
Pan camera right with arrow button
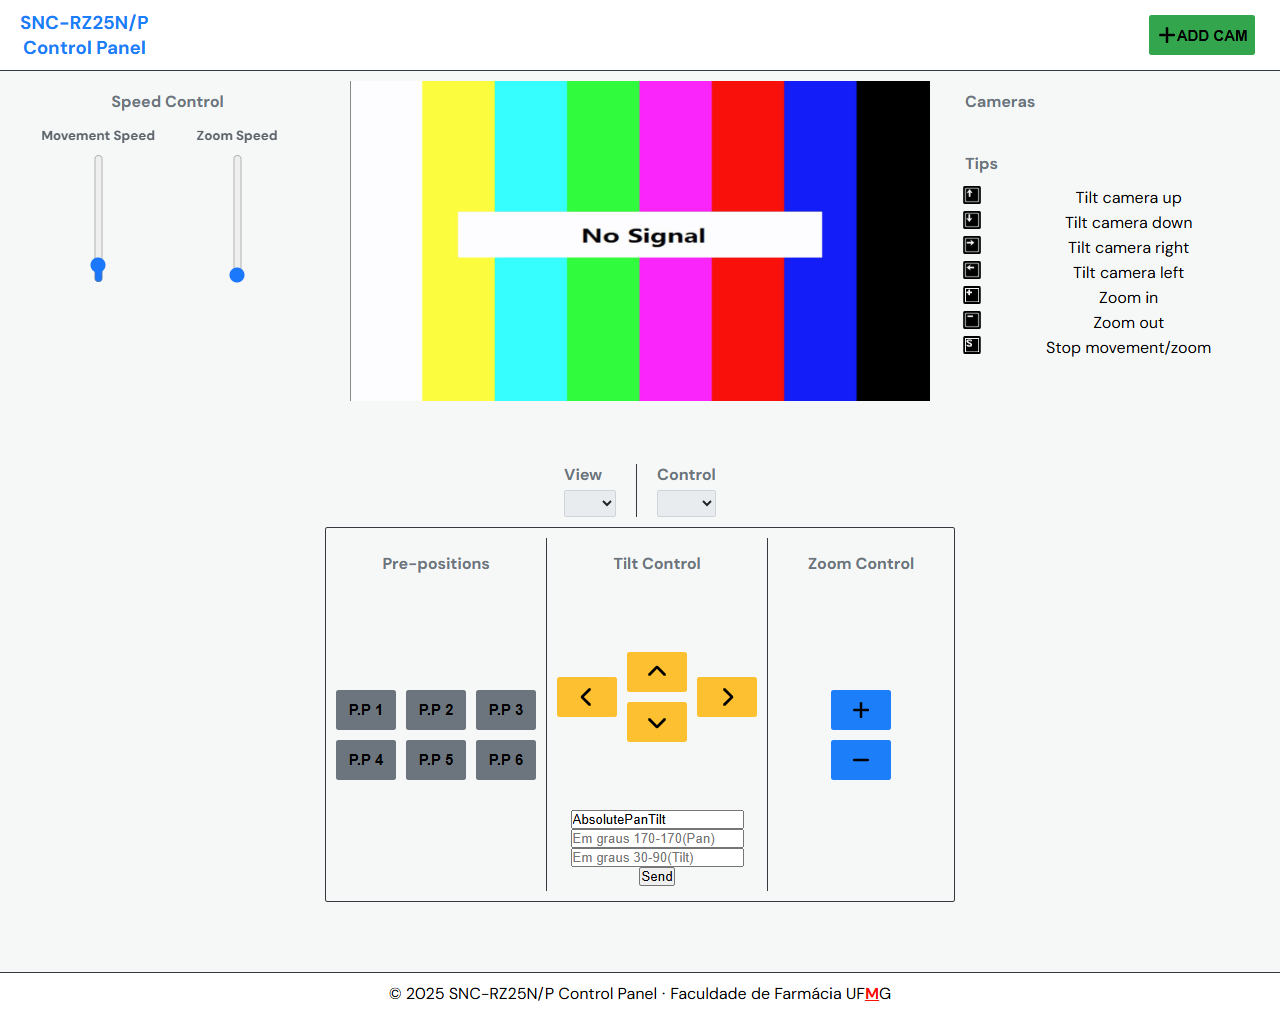pyautogui.click(x=726, y=697)
